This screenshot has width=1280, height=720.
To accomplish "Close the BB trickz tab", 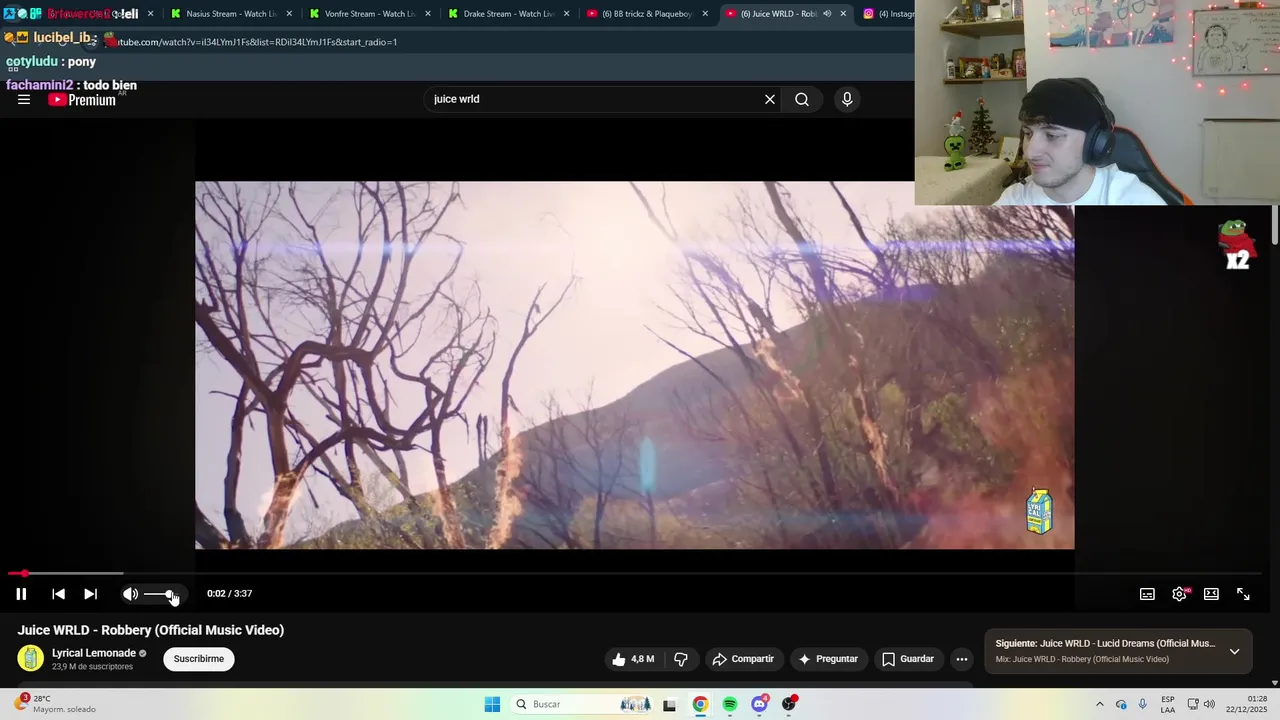I will [x=705, y=14].
